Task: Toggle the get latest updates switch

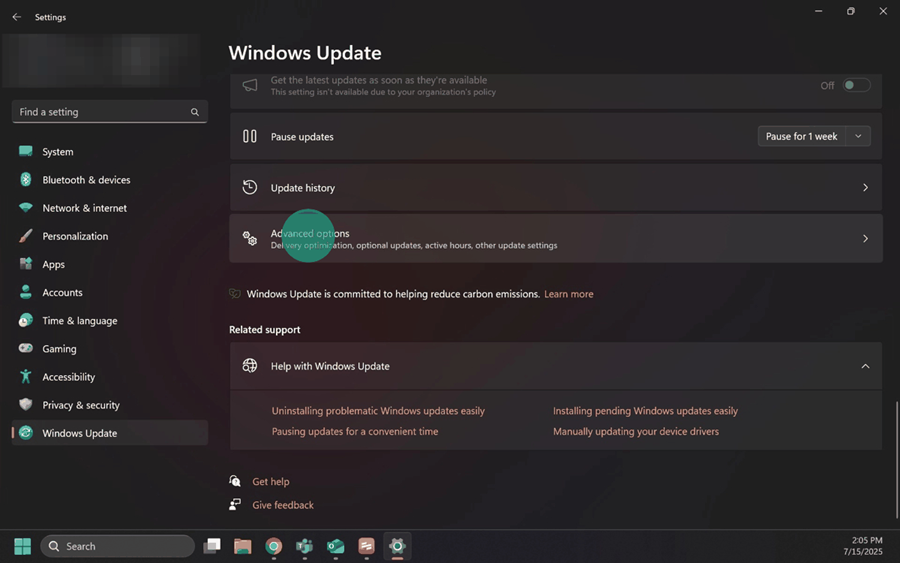Action: tap(856, 86)
